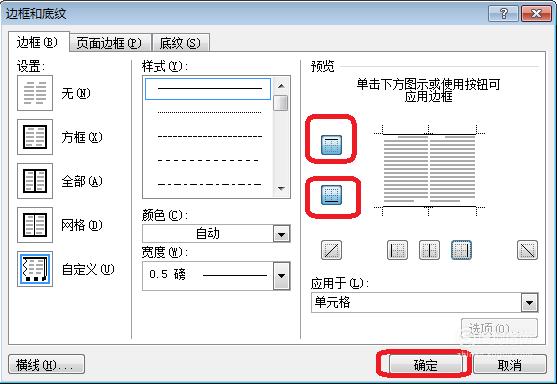Choose the long-dashed line style

click(x=208, y=161)
